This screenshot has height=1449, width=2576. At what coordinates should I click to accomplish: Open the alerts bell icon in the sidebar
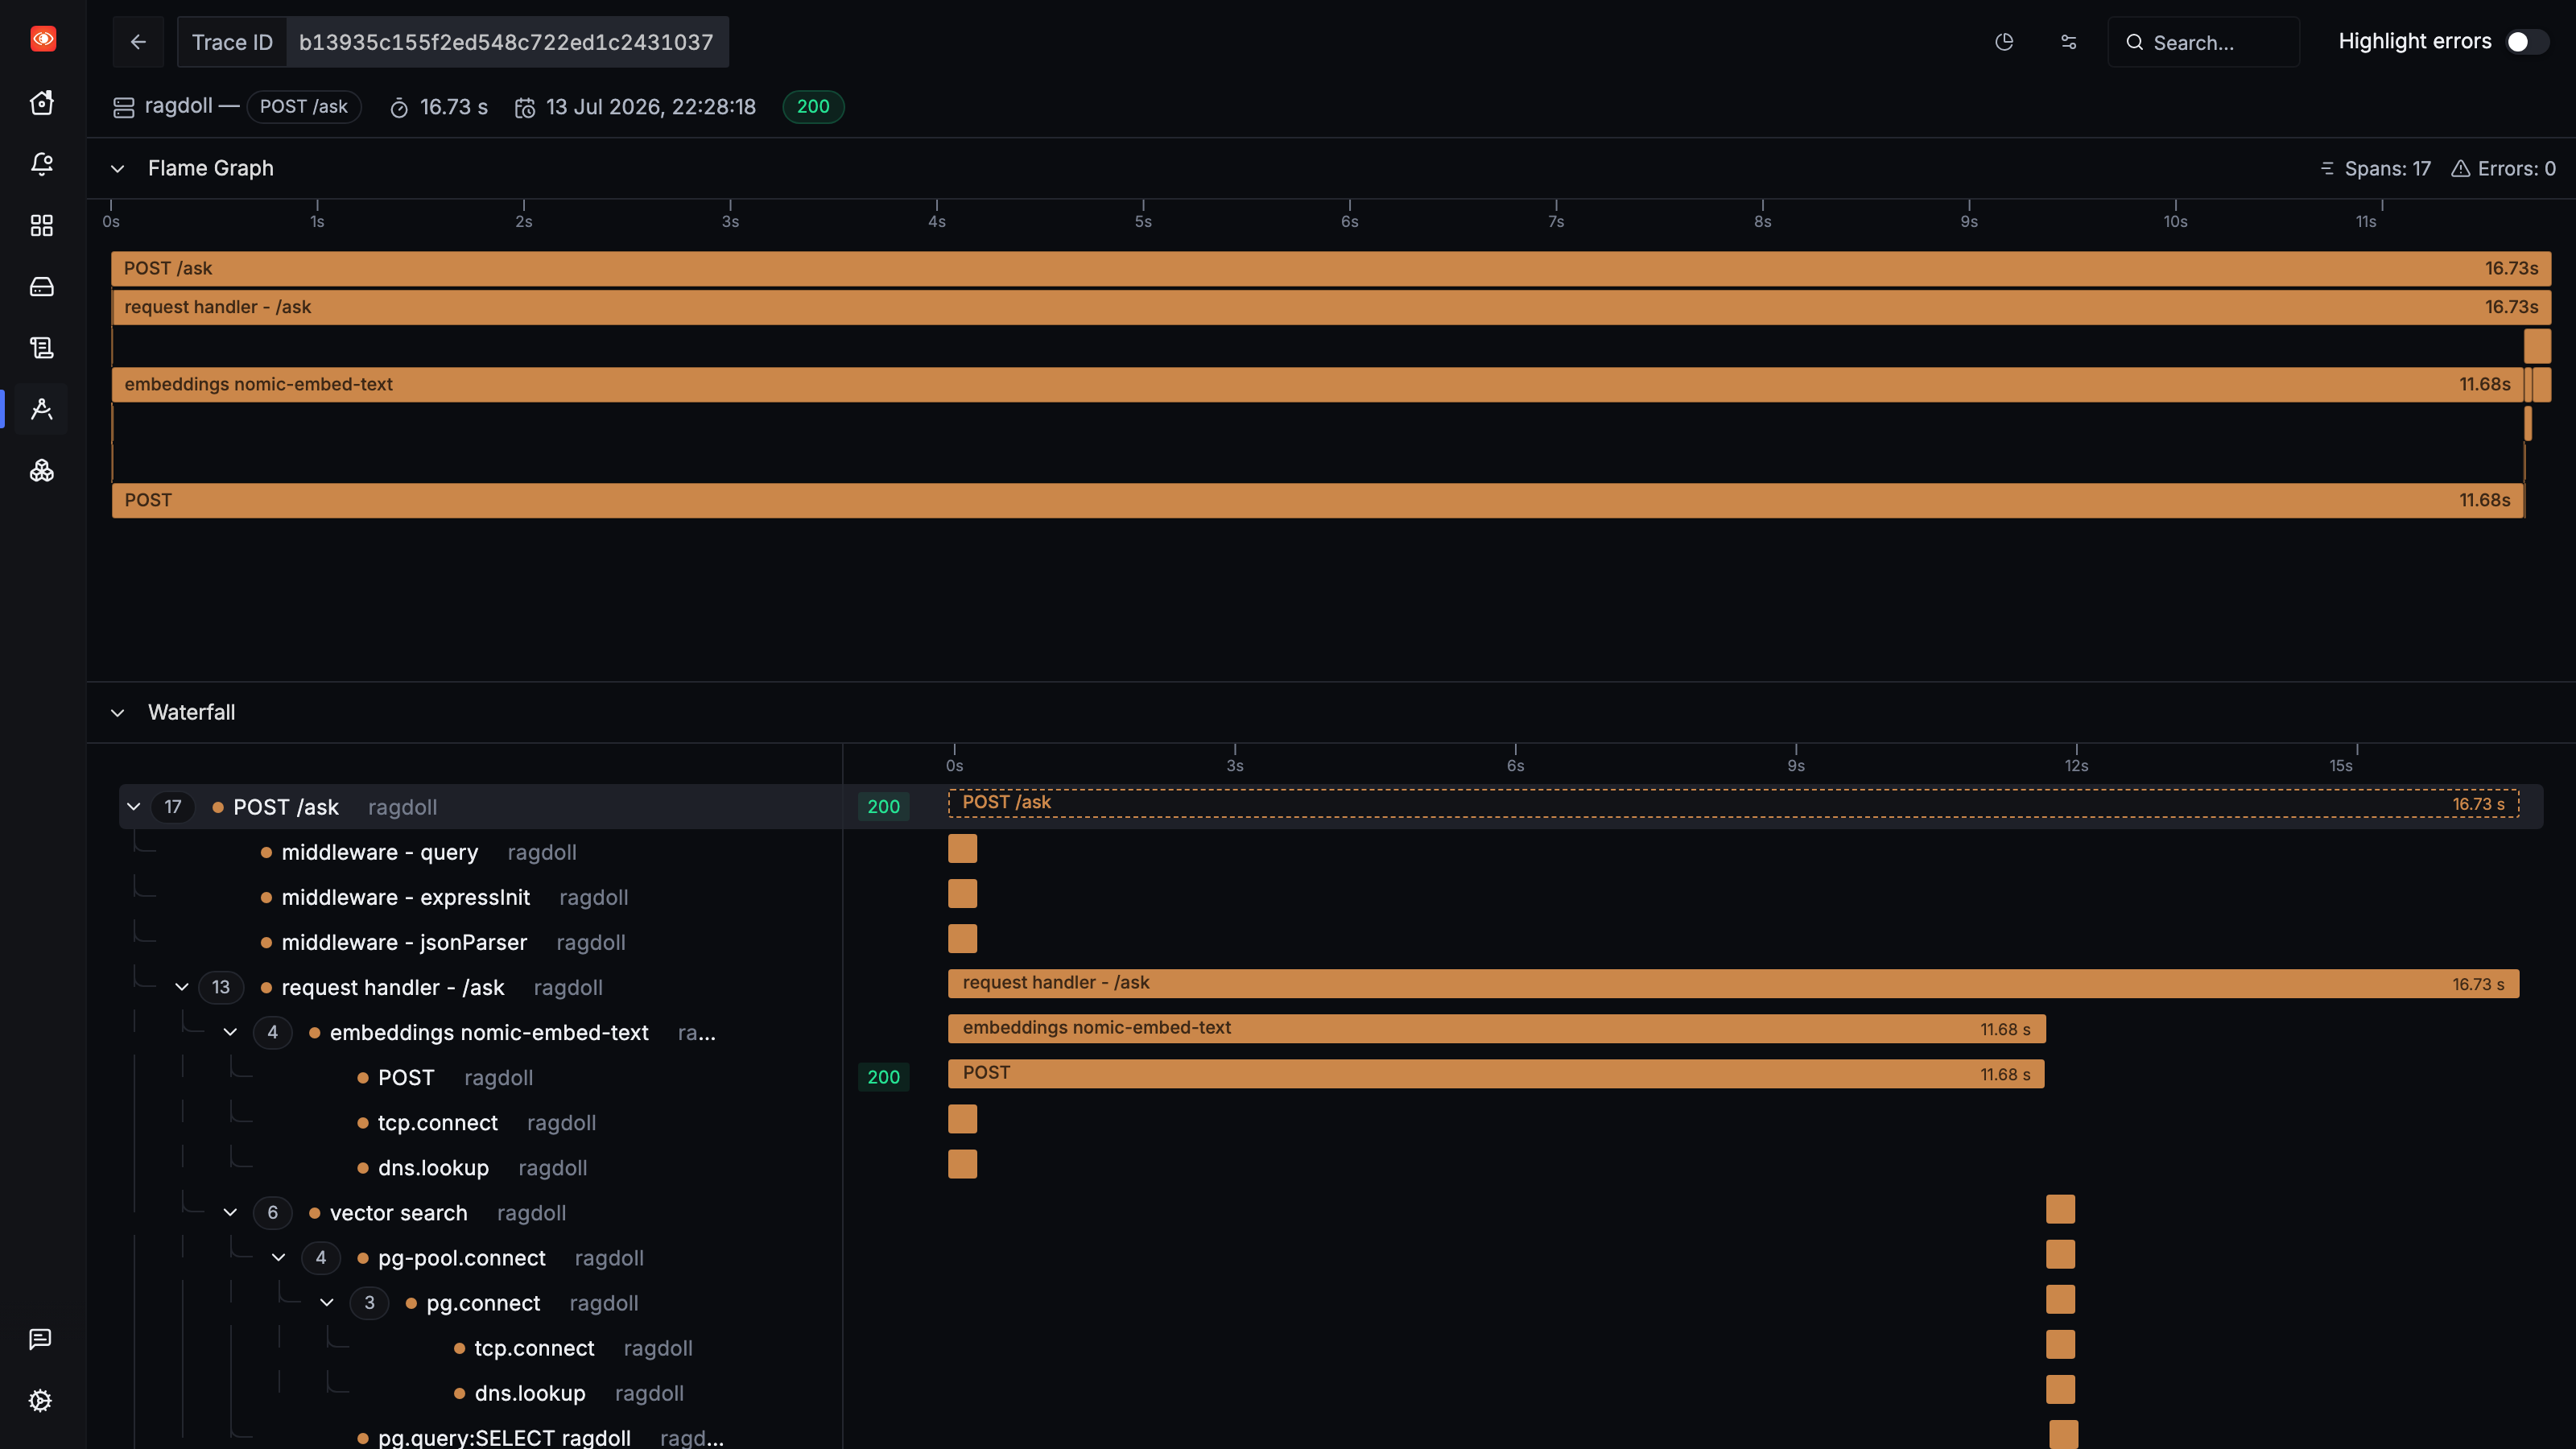click(x=42, y=164)
